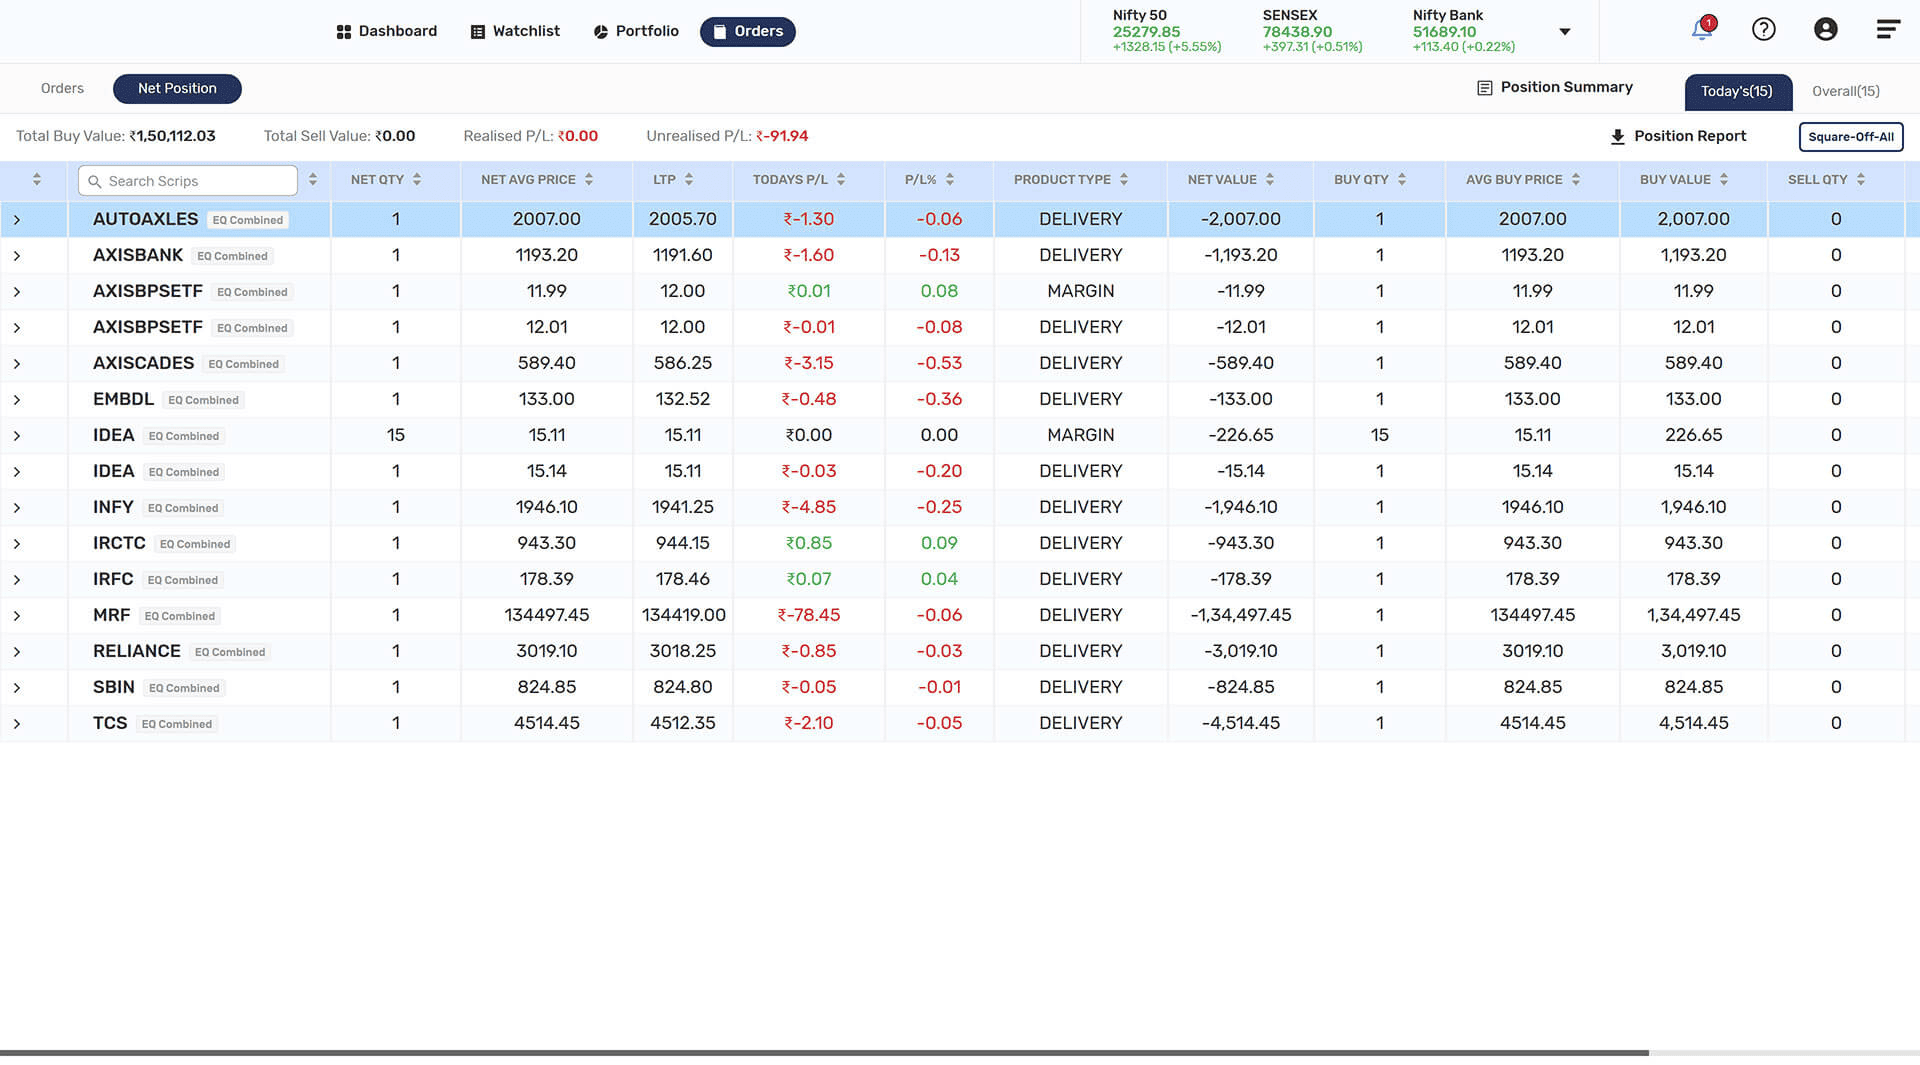Click the Square-Off-All button

[x=1851, y=137]
